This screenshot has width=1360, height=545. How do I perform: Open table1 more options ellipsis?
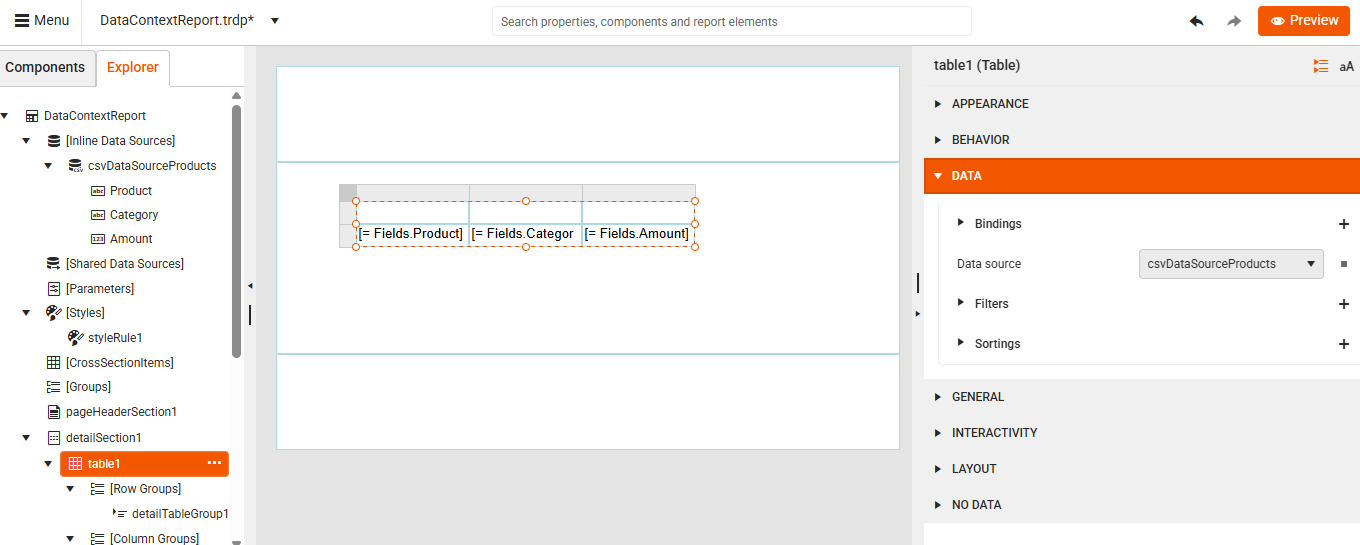click(214, 463)
